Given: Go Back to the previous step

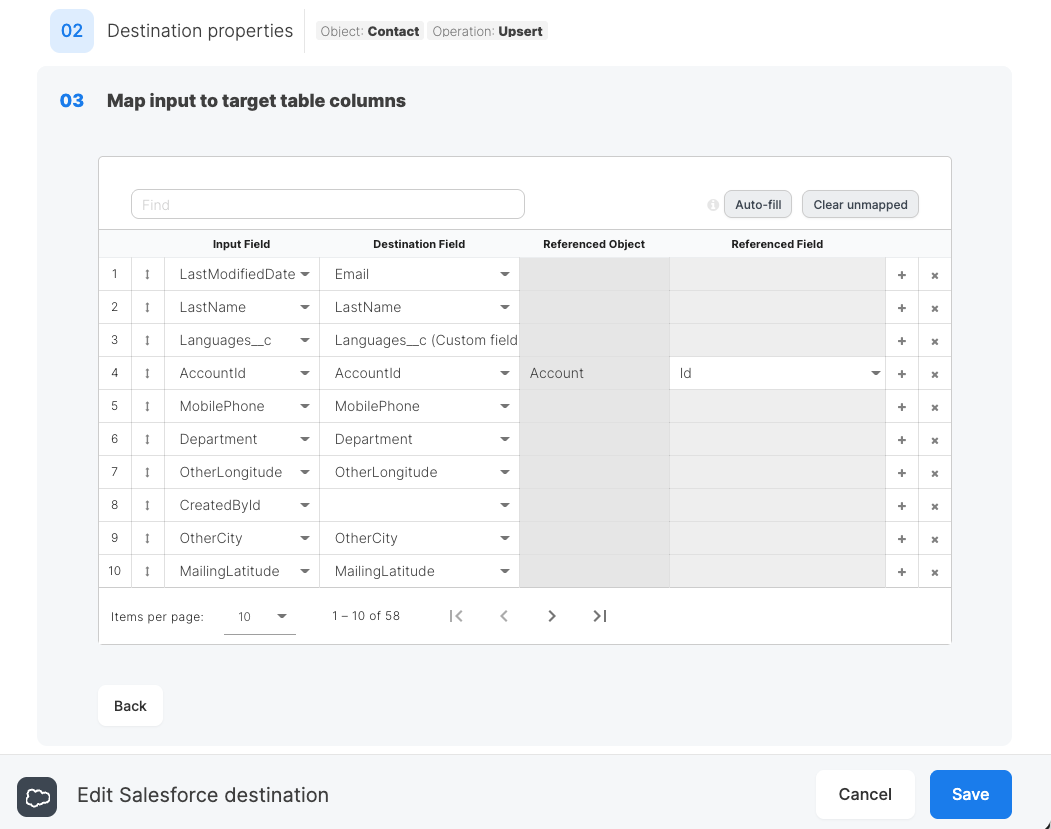Looking at the screenshot, I should tap(129, 705).
